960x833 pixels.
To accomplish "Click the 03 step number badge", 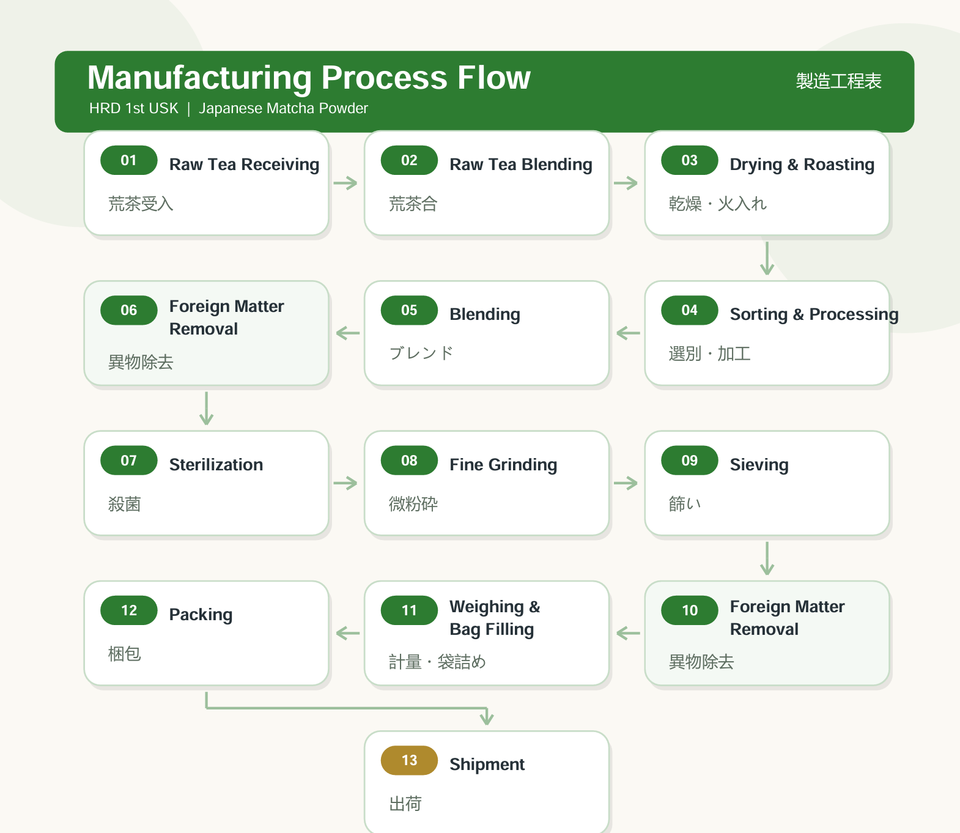I will coord(689,160).
